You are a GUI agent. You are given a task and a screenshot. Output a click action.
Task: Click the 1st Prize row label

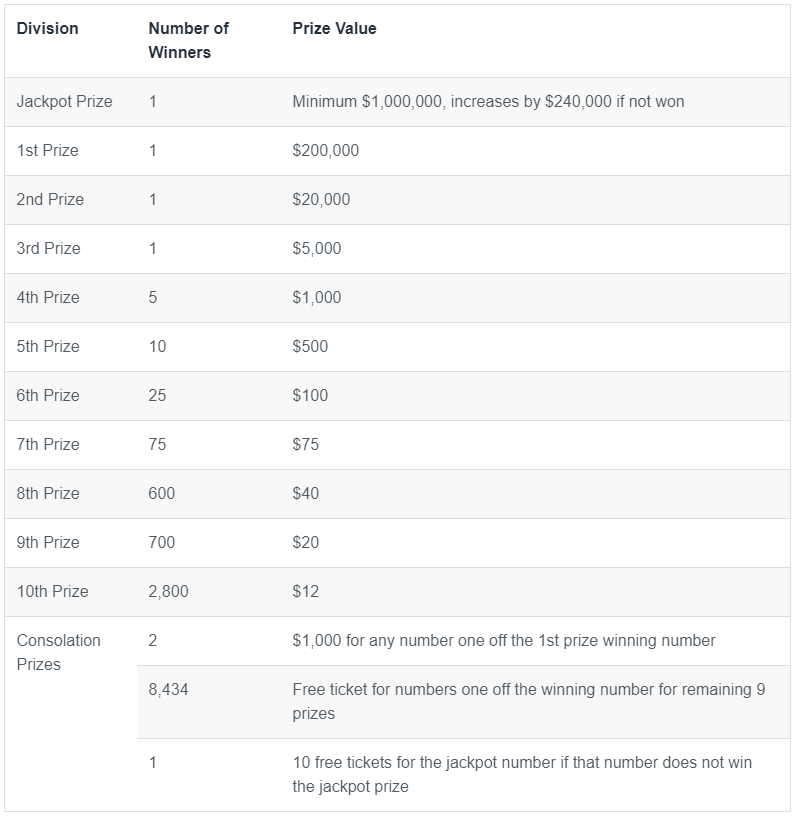coord(47,151)
